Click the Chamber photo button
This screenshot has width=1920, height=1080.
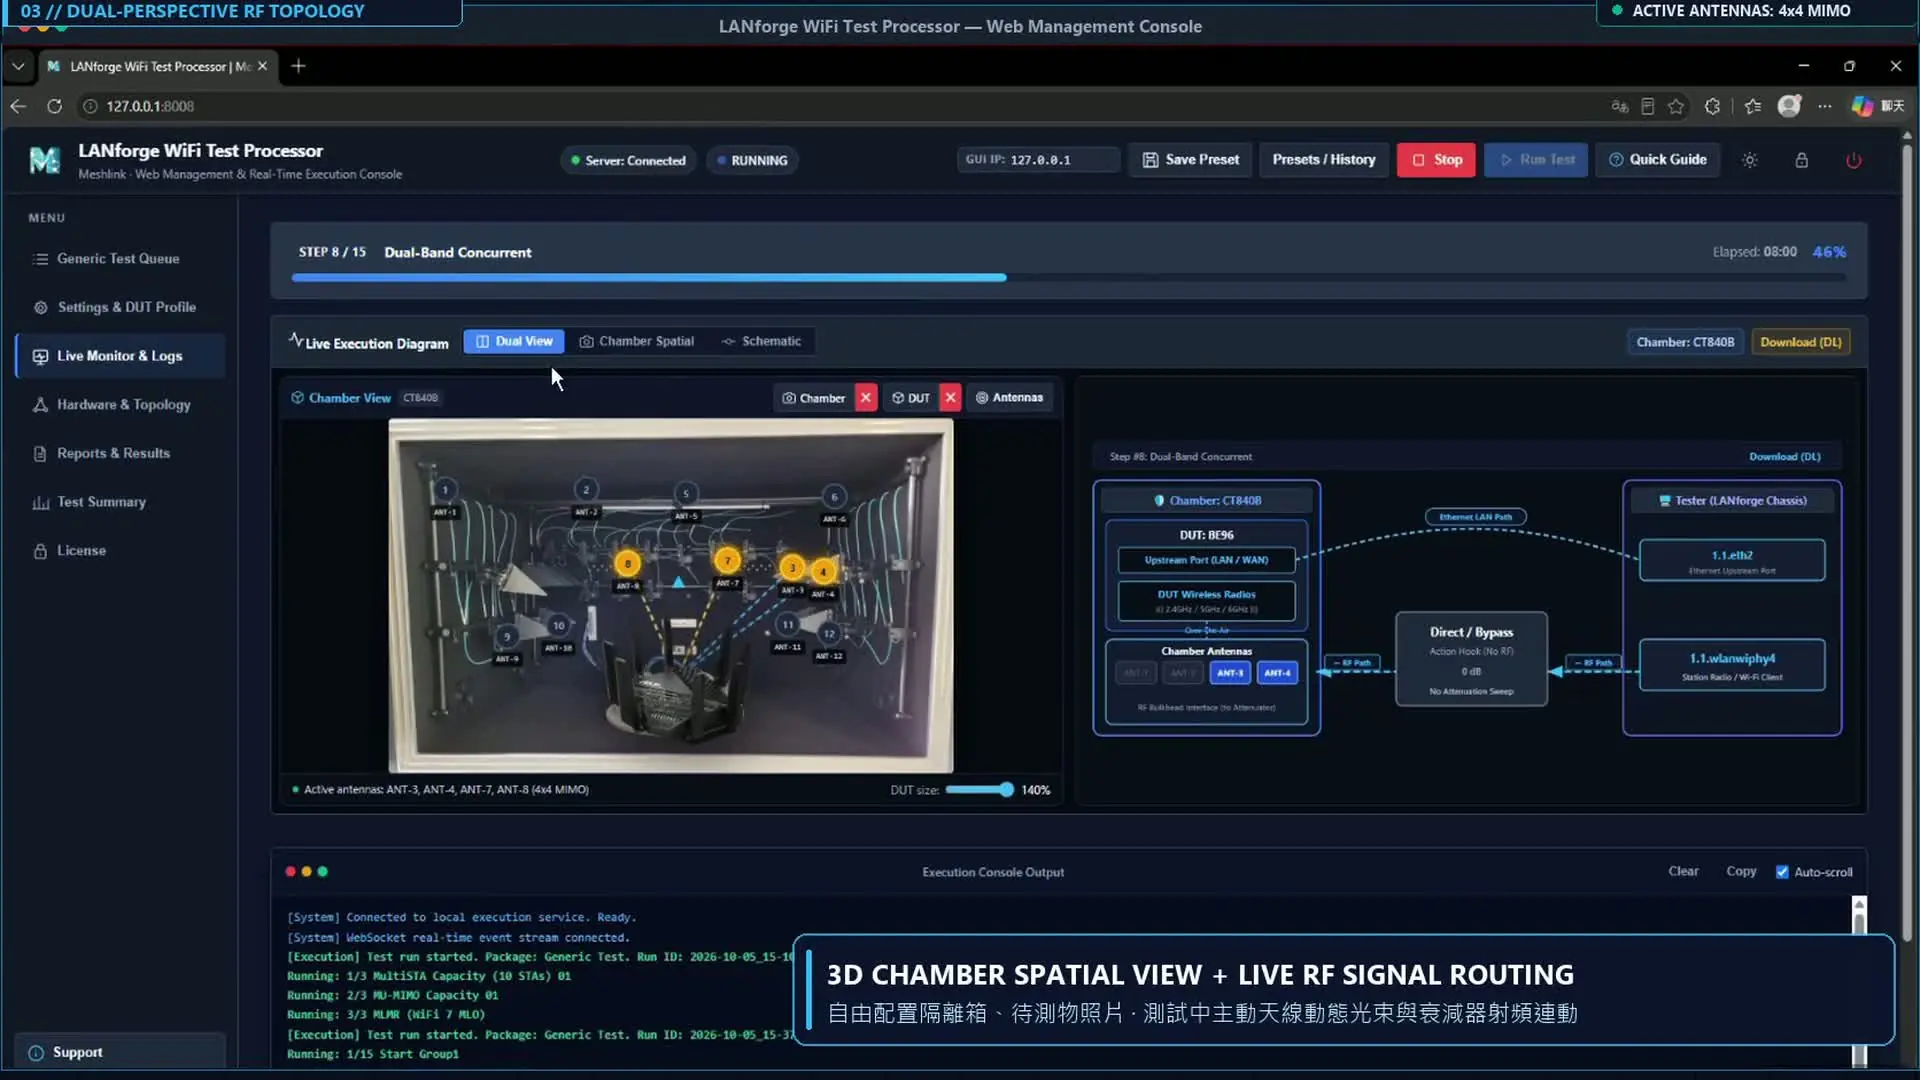814,398
